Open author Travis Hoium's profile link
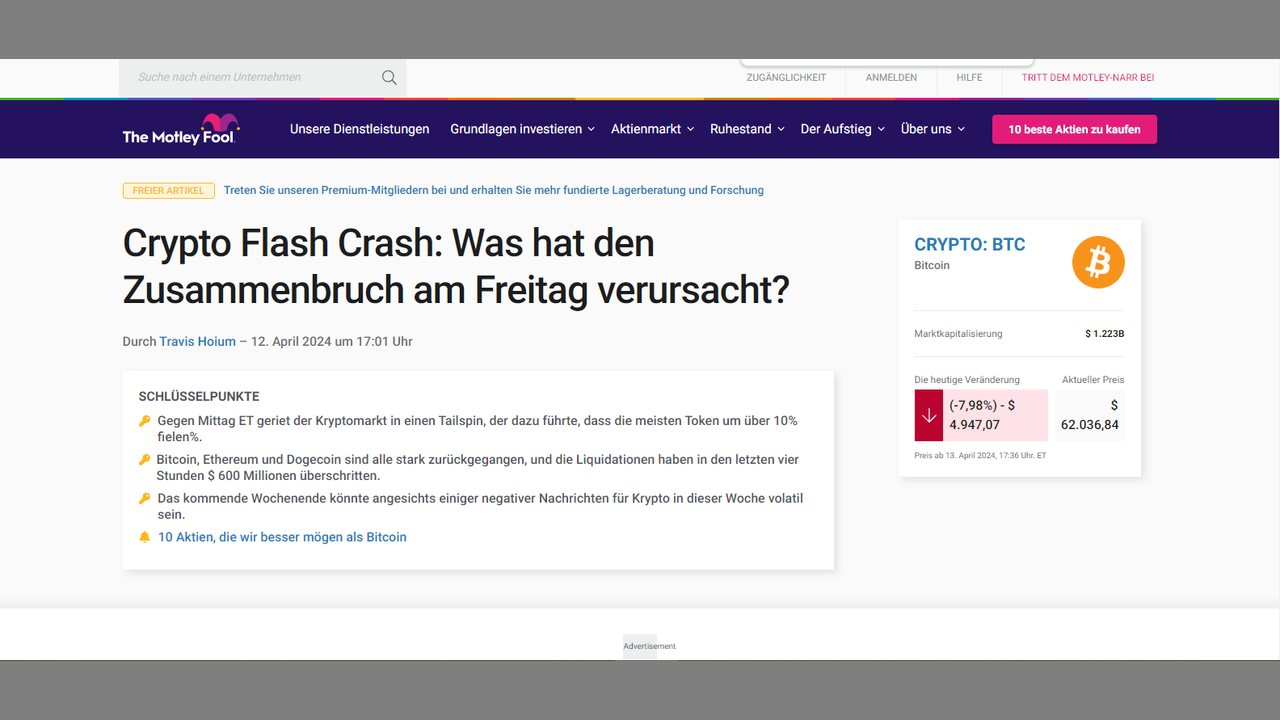Image resolution: width=1280 pixels, height=720 pixels. [197, 342]
